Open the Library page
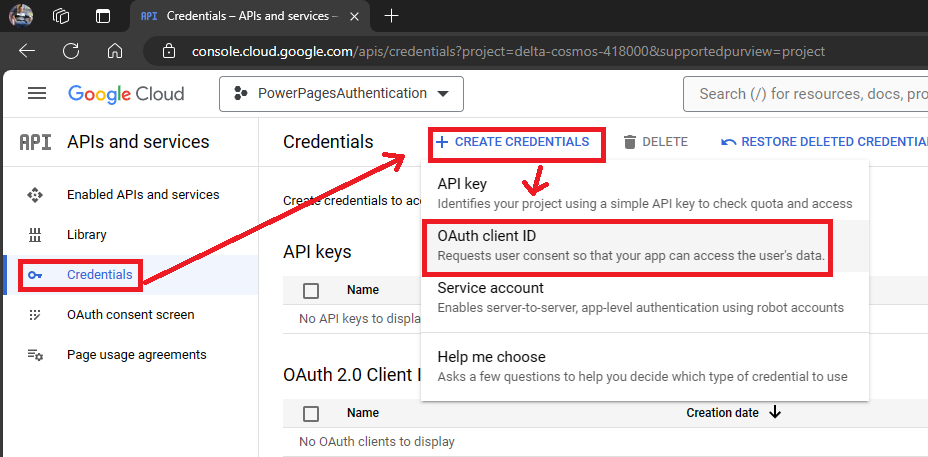The image size is (928, 457). point(86,234)
